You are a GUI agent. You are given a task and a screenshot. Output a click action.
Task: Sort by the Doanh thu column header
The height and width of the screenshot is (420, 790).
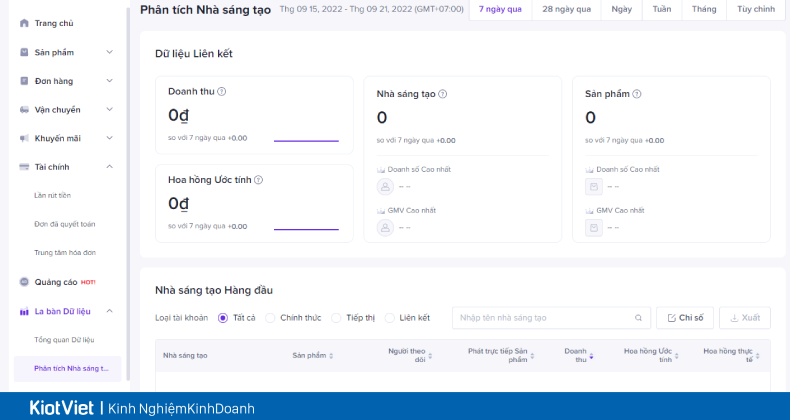point(578,355)
